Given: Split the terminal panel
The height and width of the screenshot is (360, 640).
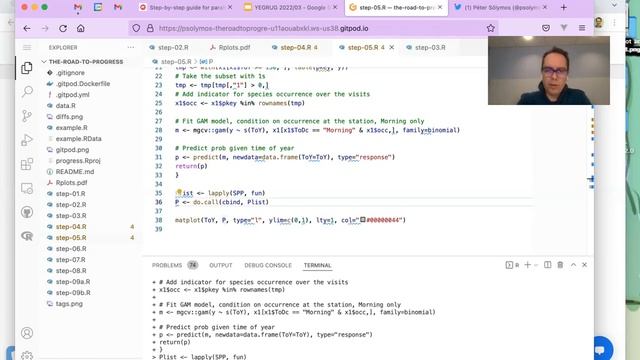Looking at the screenshot, I should pyautogui.click(x=548, y=265).
